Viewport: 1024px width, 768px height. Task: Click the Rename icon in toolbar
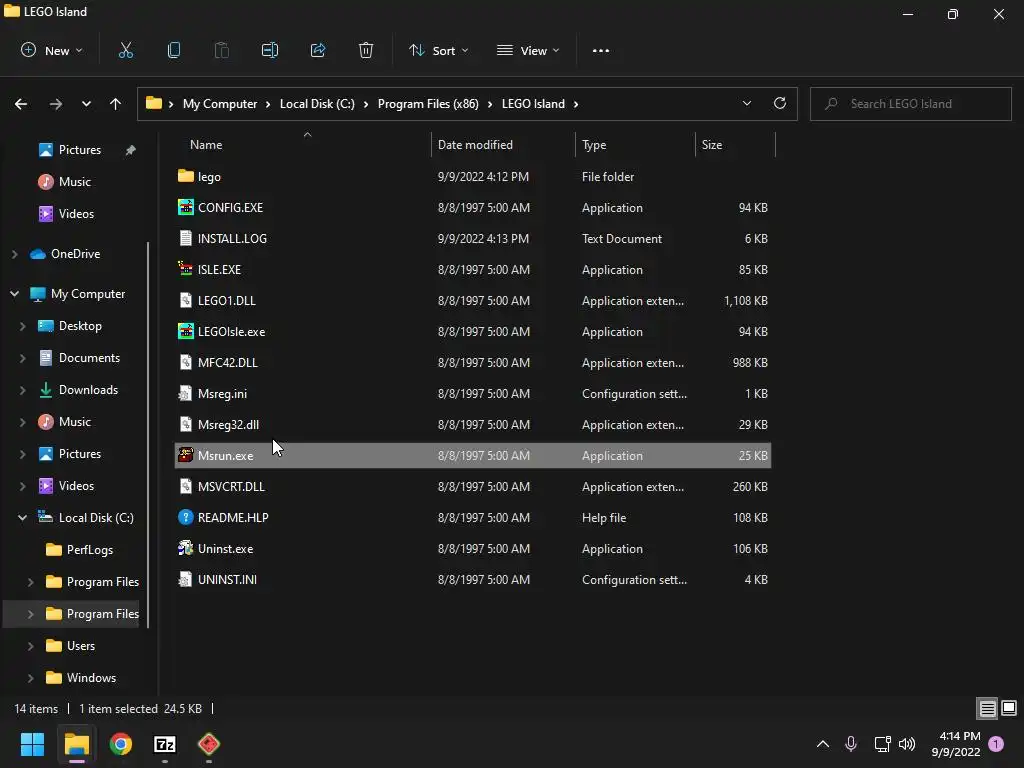point(270,50)
